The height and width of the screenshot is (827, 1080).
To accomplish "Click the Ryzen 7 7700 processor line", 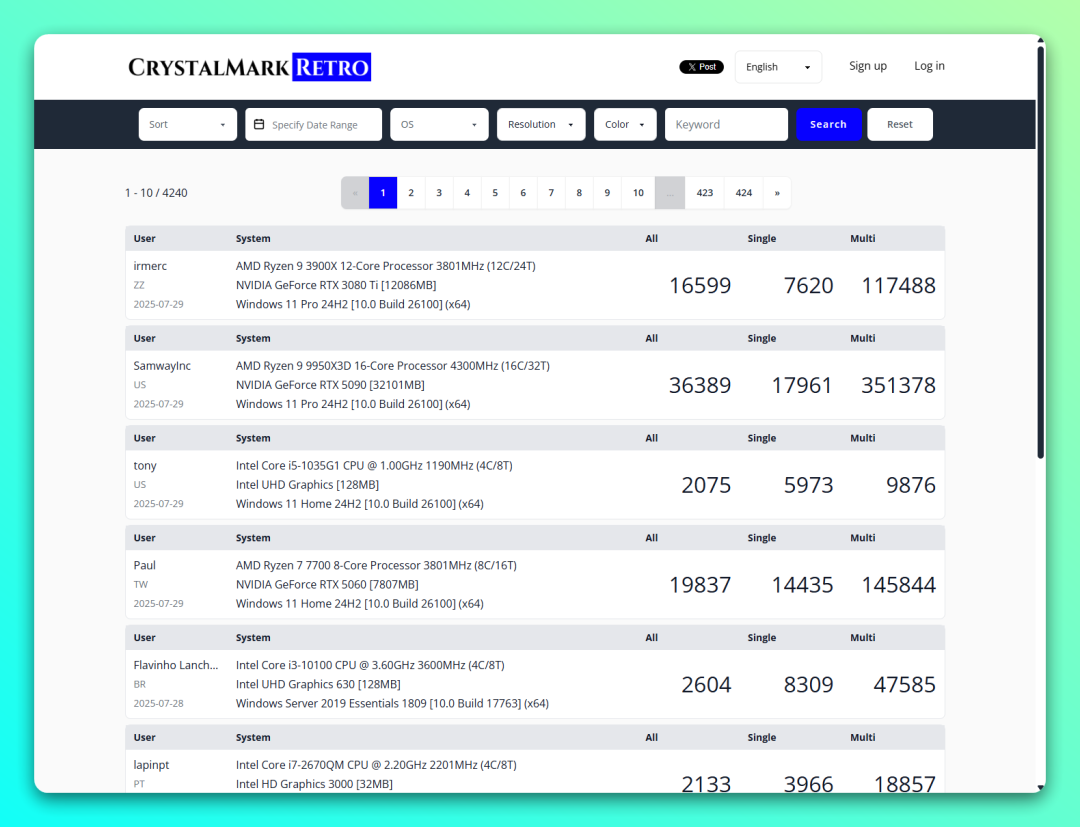I will pos(376,565).
